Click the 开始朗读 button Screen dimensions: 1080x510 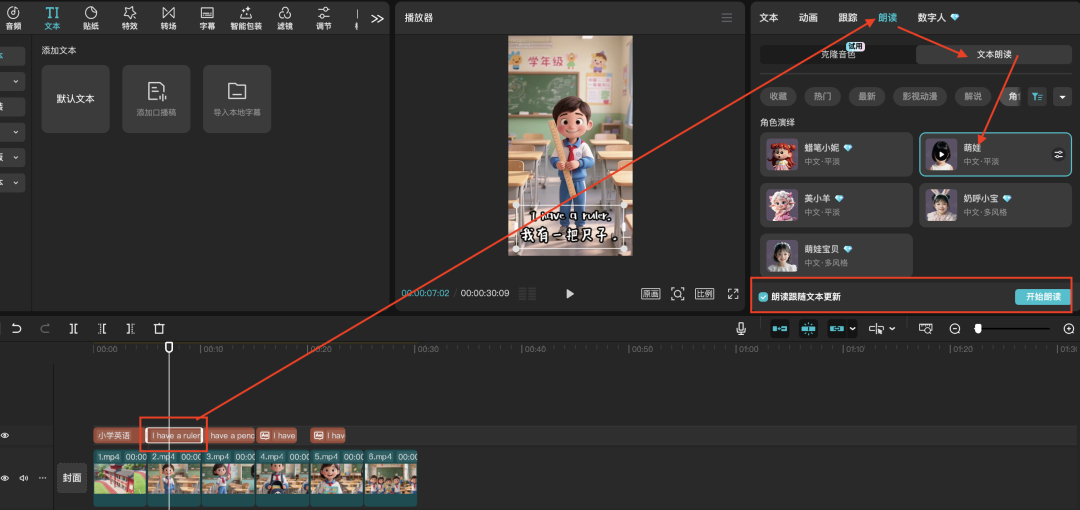pyautogui.click(x=1042, y=297)
